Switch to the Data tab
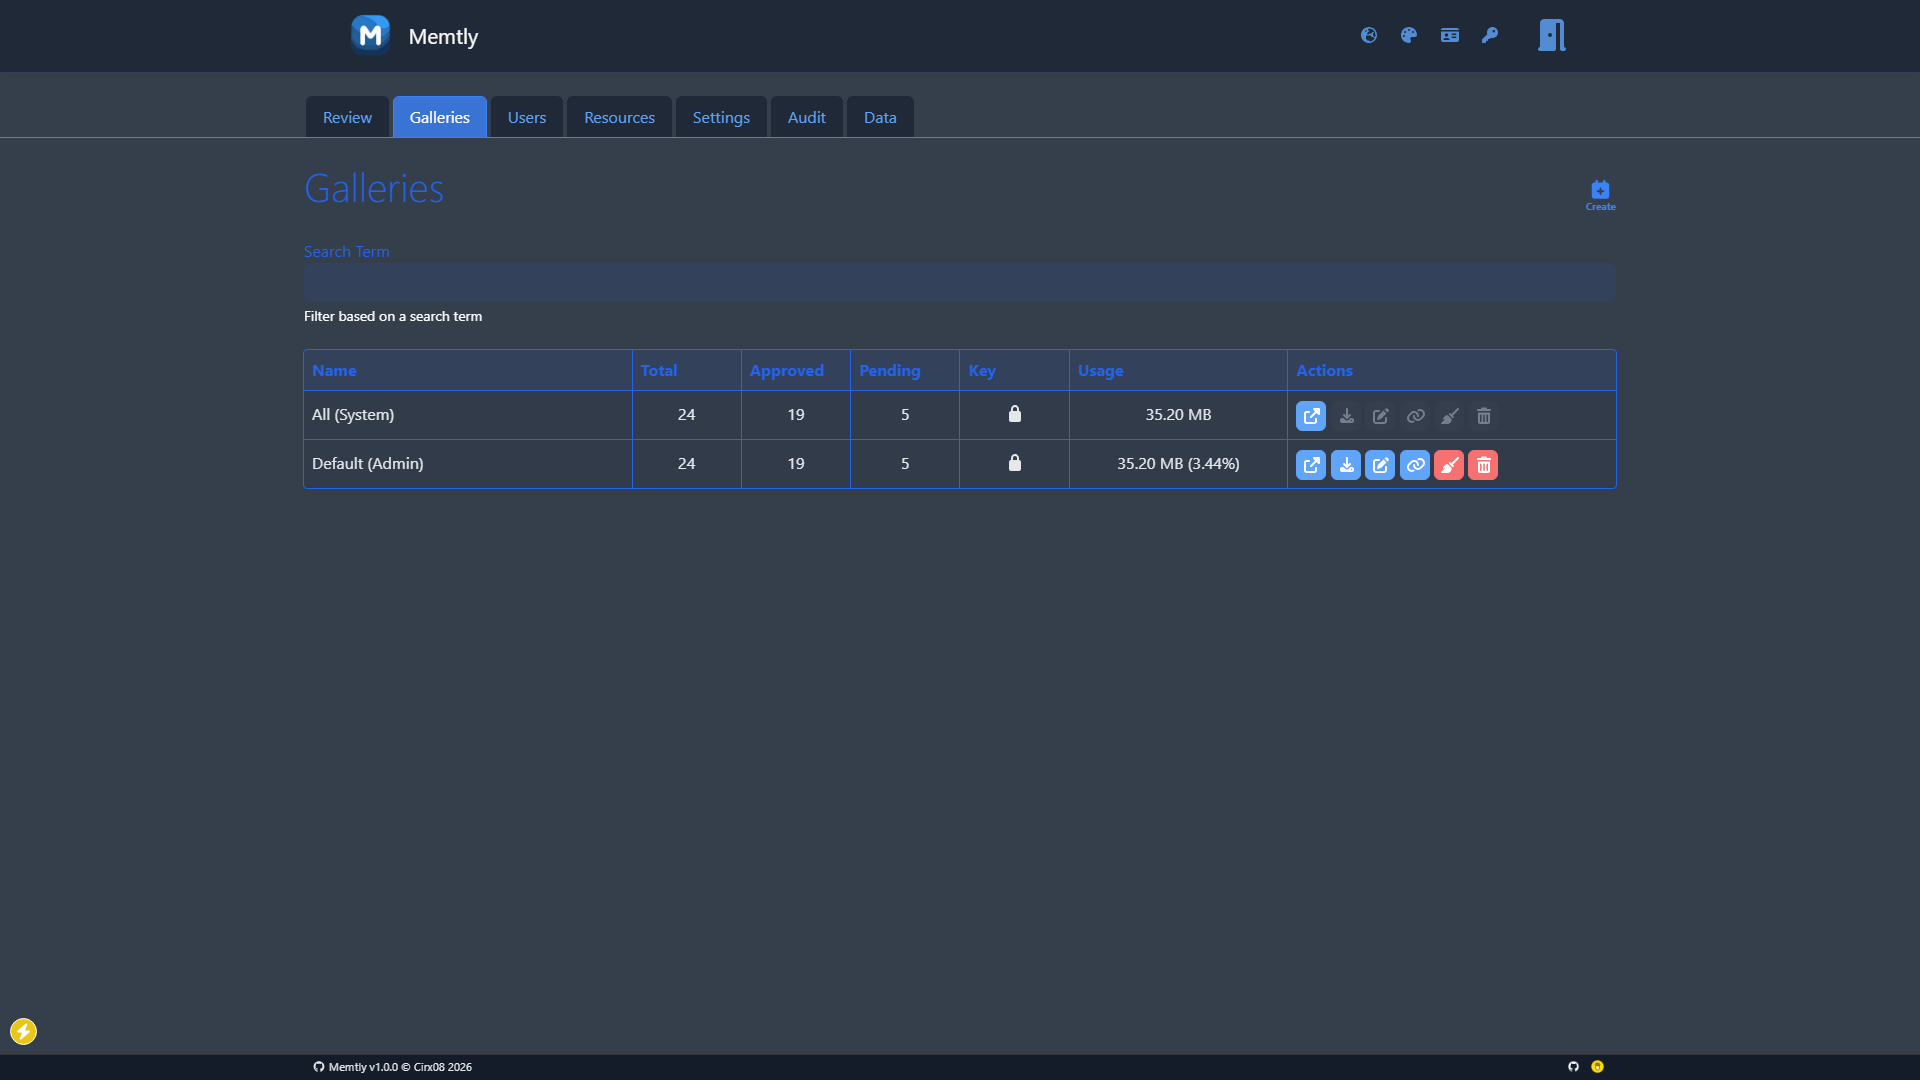The height and width of the screenshot is (1080, 1920). [x=880, y=117]
